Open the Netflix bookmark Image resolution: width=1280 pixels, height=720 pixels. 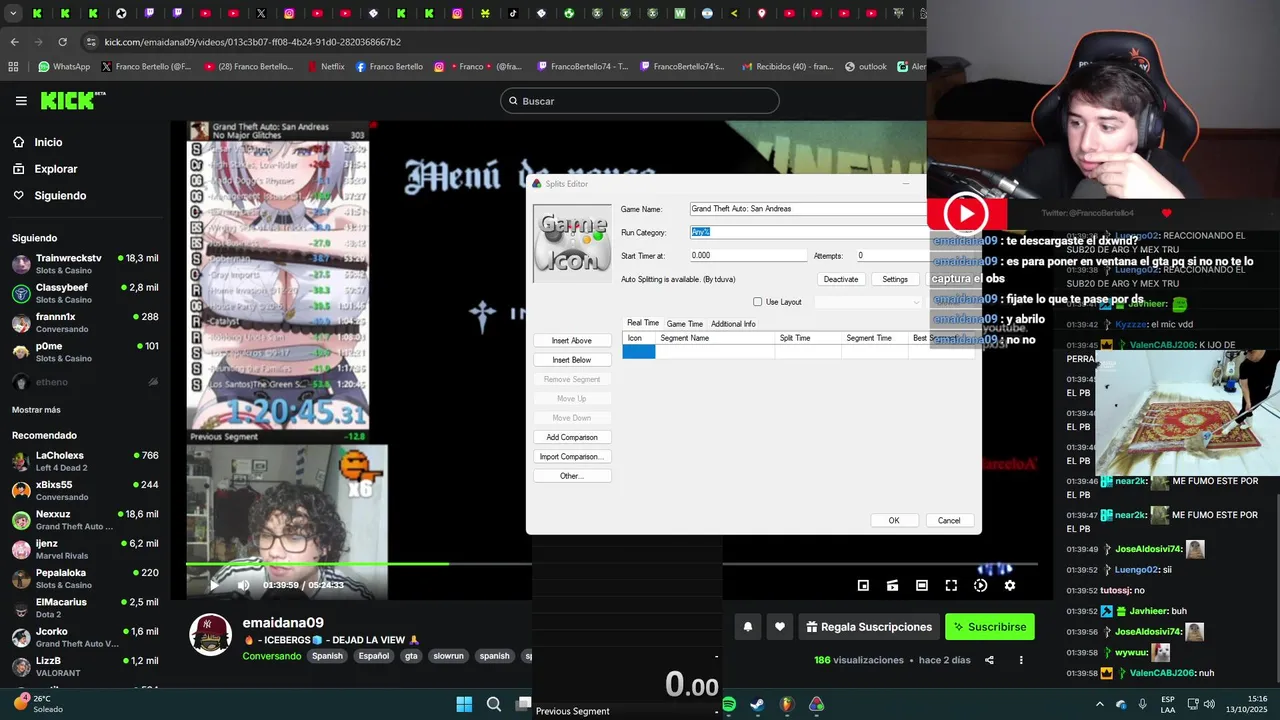click(324, 67)
